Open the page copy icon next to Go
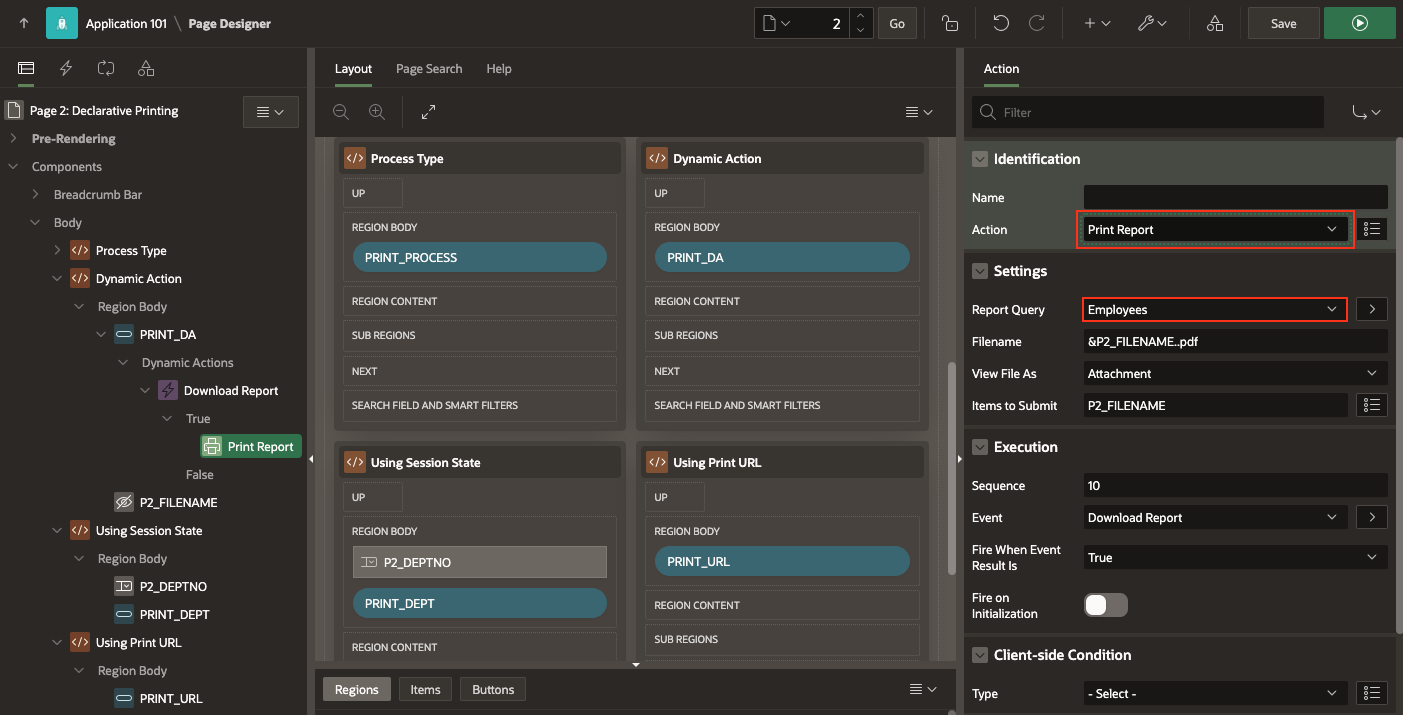1403x715 pixels. (949, 22)
